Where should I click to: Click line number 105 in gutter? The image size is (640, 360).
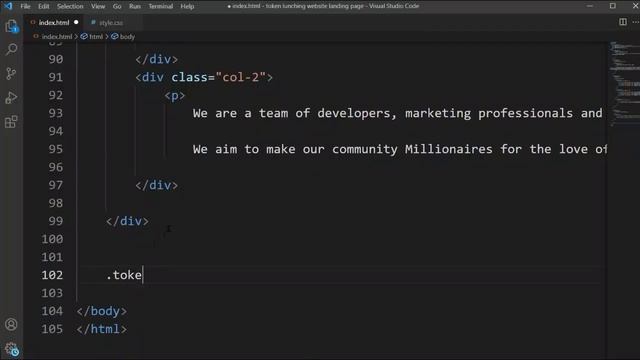(x=53, y=329)
